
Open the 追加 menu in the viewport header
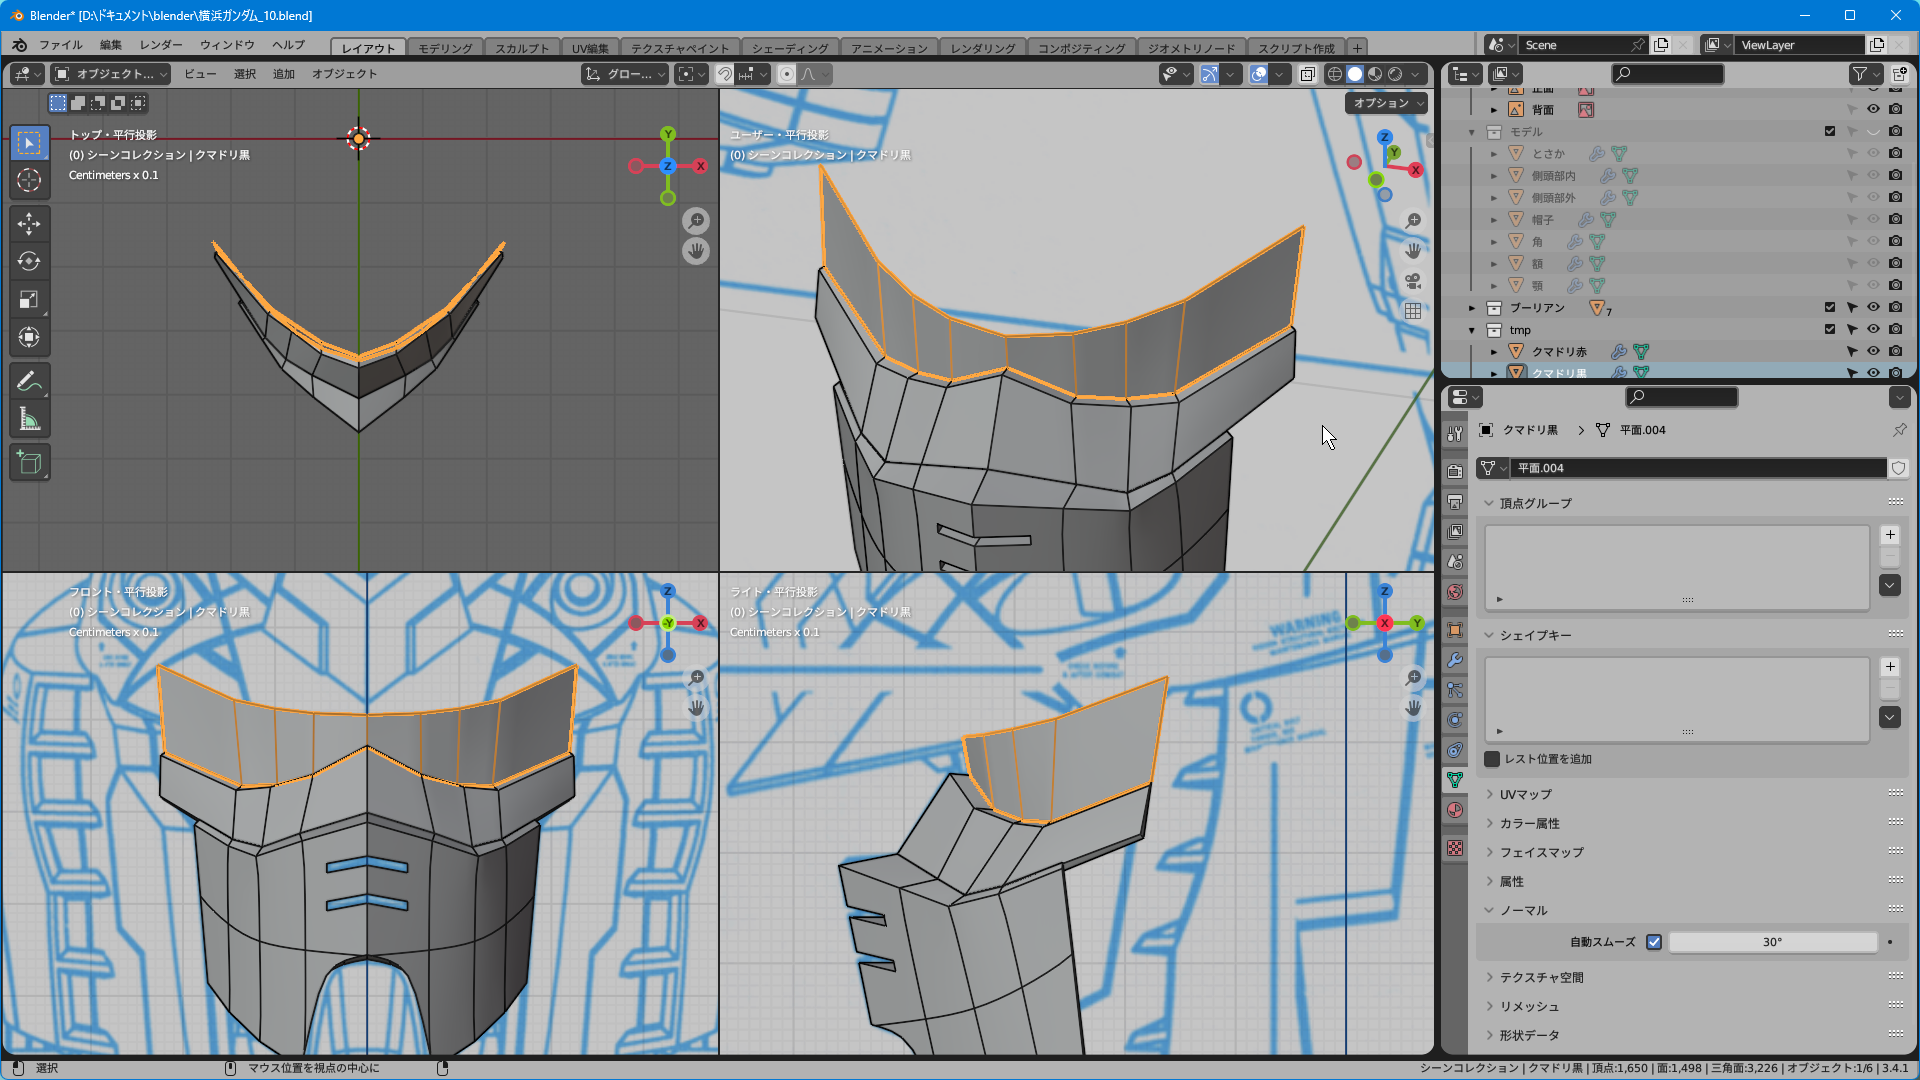[x=284, y=74]
